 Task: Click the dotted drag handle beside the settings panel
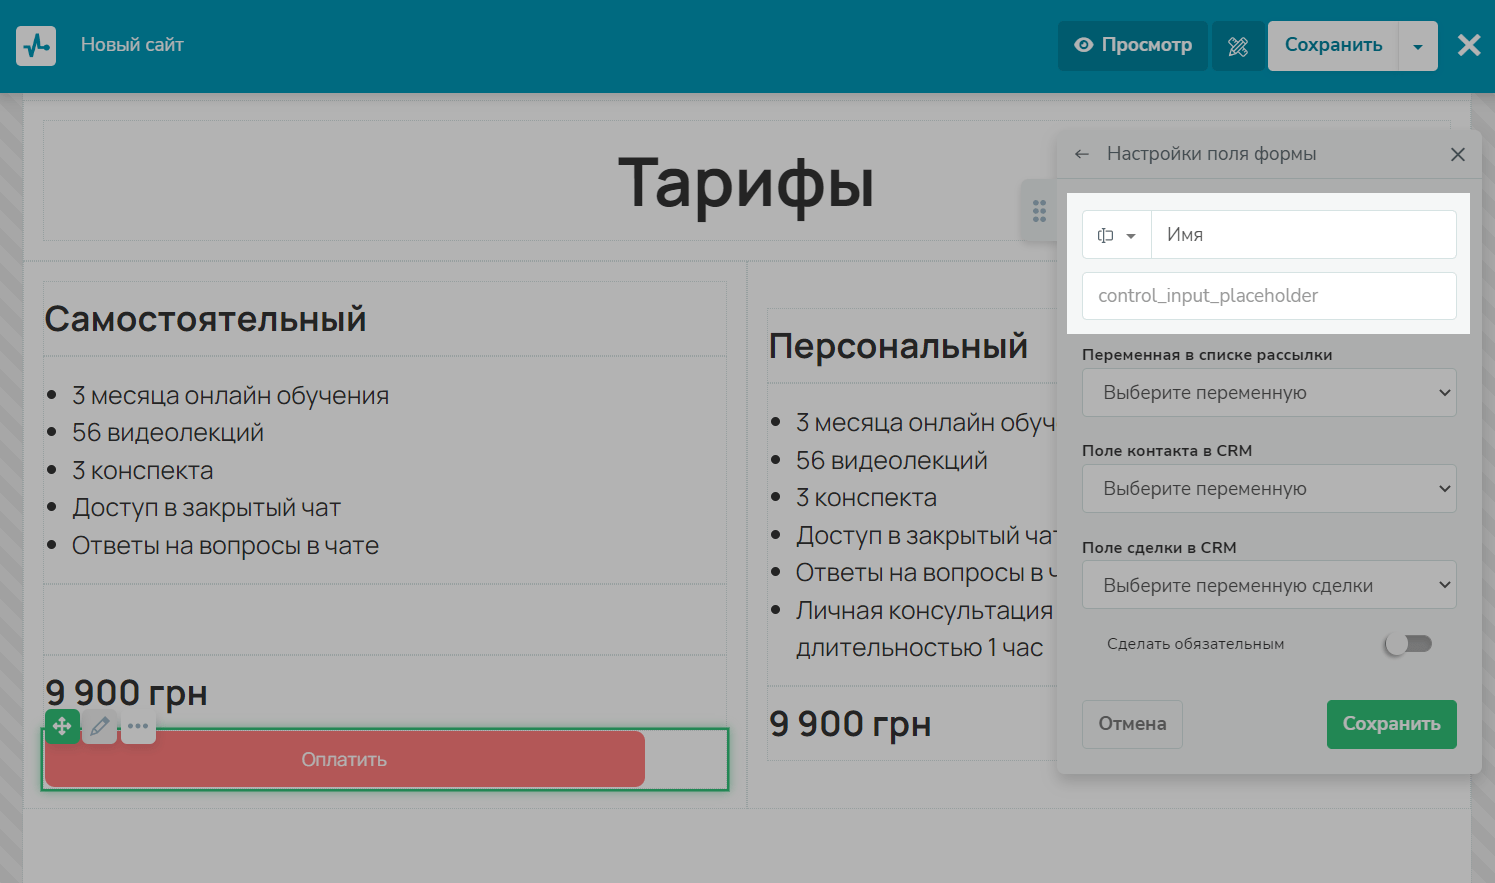point(1039,210)
